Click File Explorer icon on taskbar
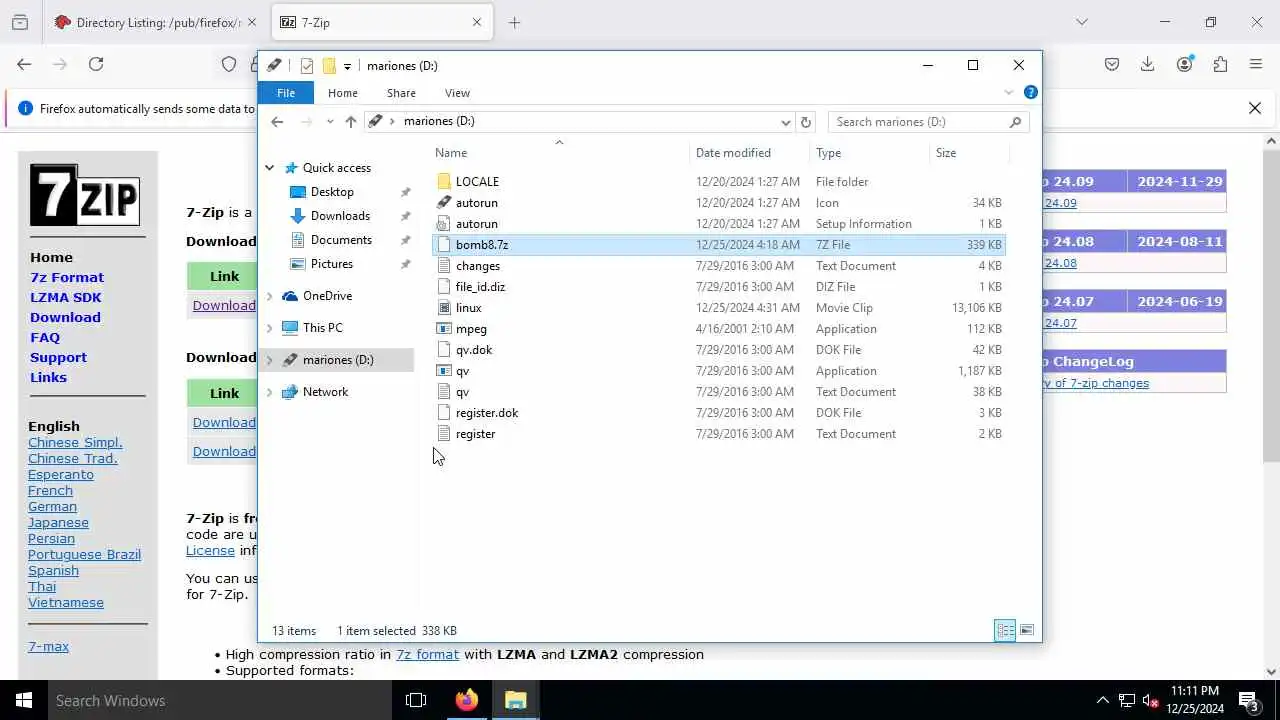The height and width of the screenshot is (720, 1280). click(516, 700)
